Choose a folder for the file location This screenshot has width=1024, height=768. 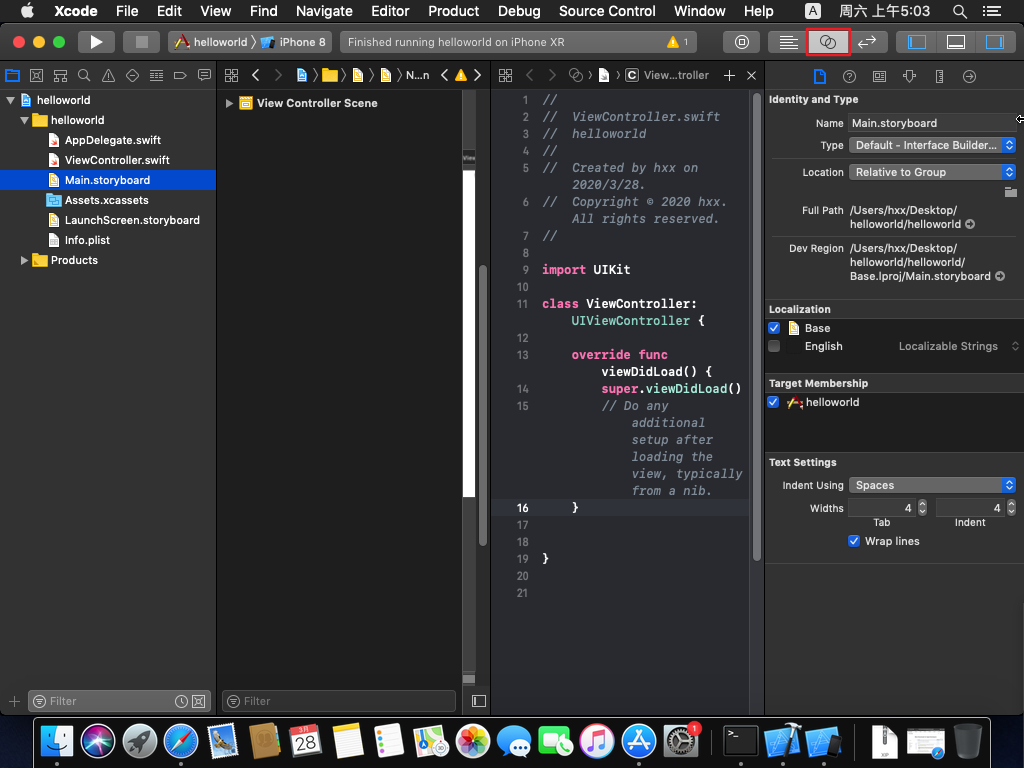[1010, 192]
